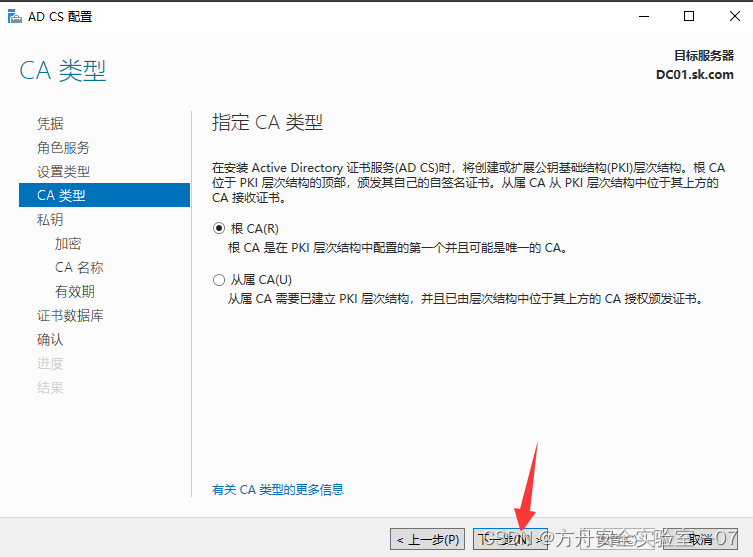This screenshot has width=753, height=557.
Task: Jump to the 私钥 step
Action: pyautogui.click(x=50, y=219)
